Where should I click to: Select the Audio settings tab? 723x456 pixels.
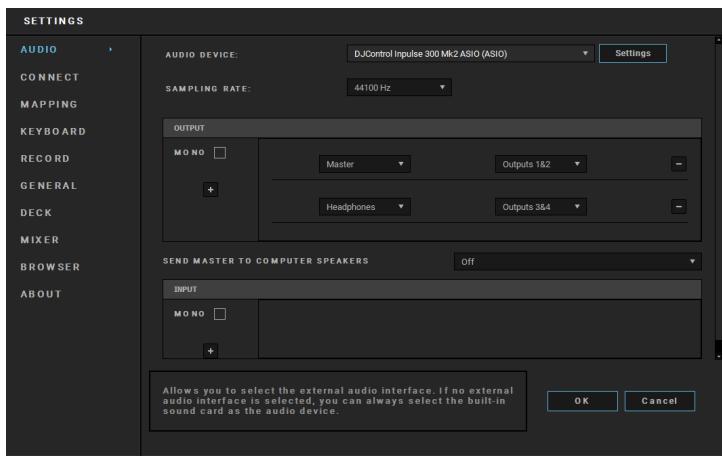point(39,49)
